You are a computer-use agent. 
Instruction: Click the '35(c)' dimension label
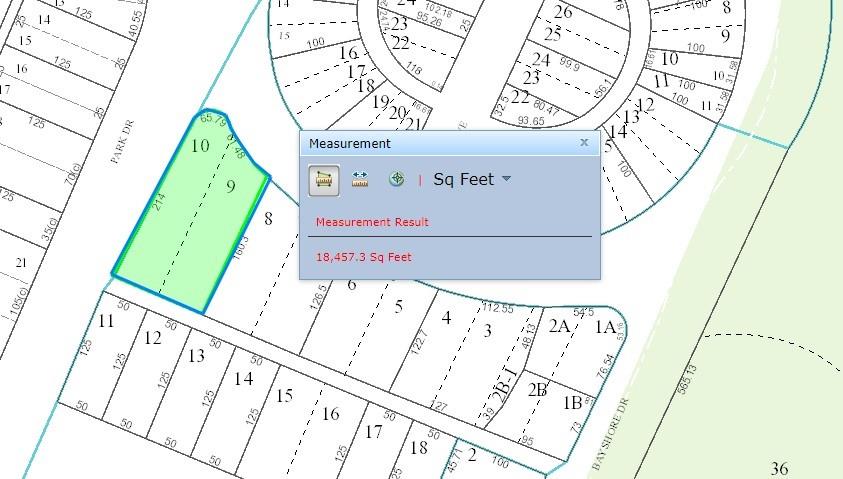pos(49,229)
